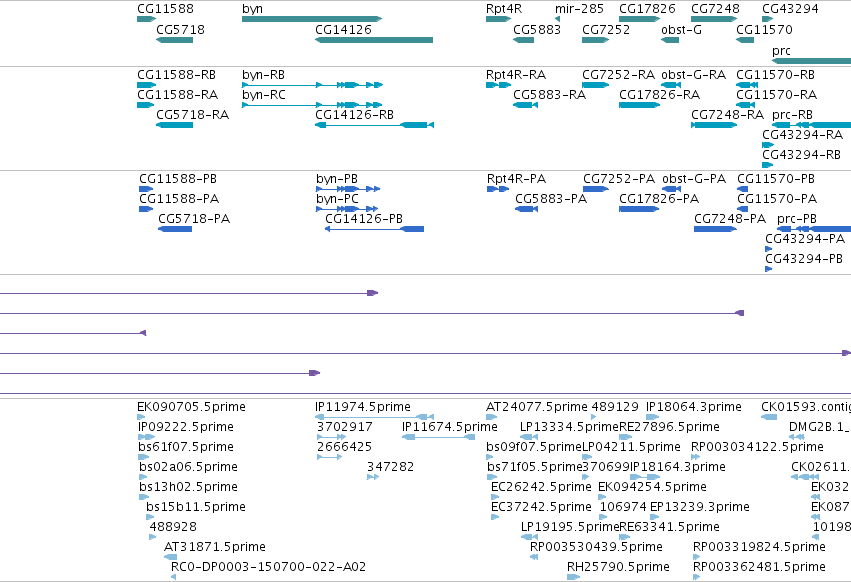851x582 pixels.
Task: Select protein CG17826-PA
Action: tap(659, 199)
